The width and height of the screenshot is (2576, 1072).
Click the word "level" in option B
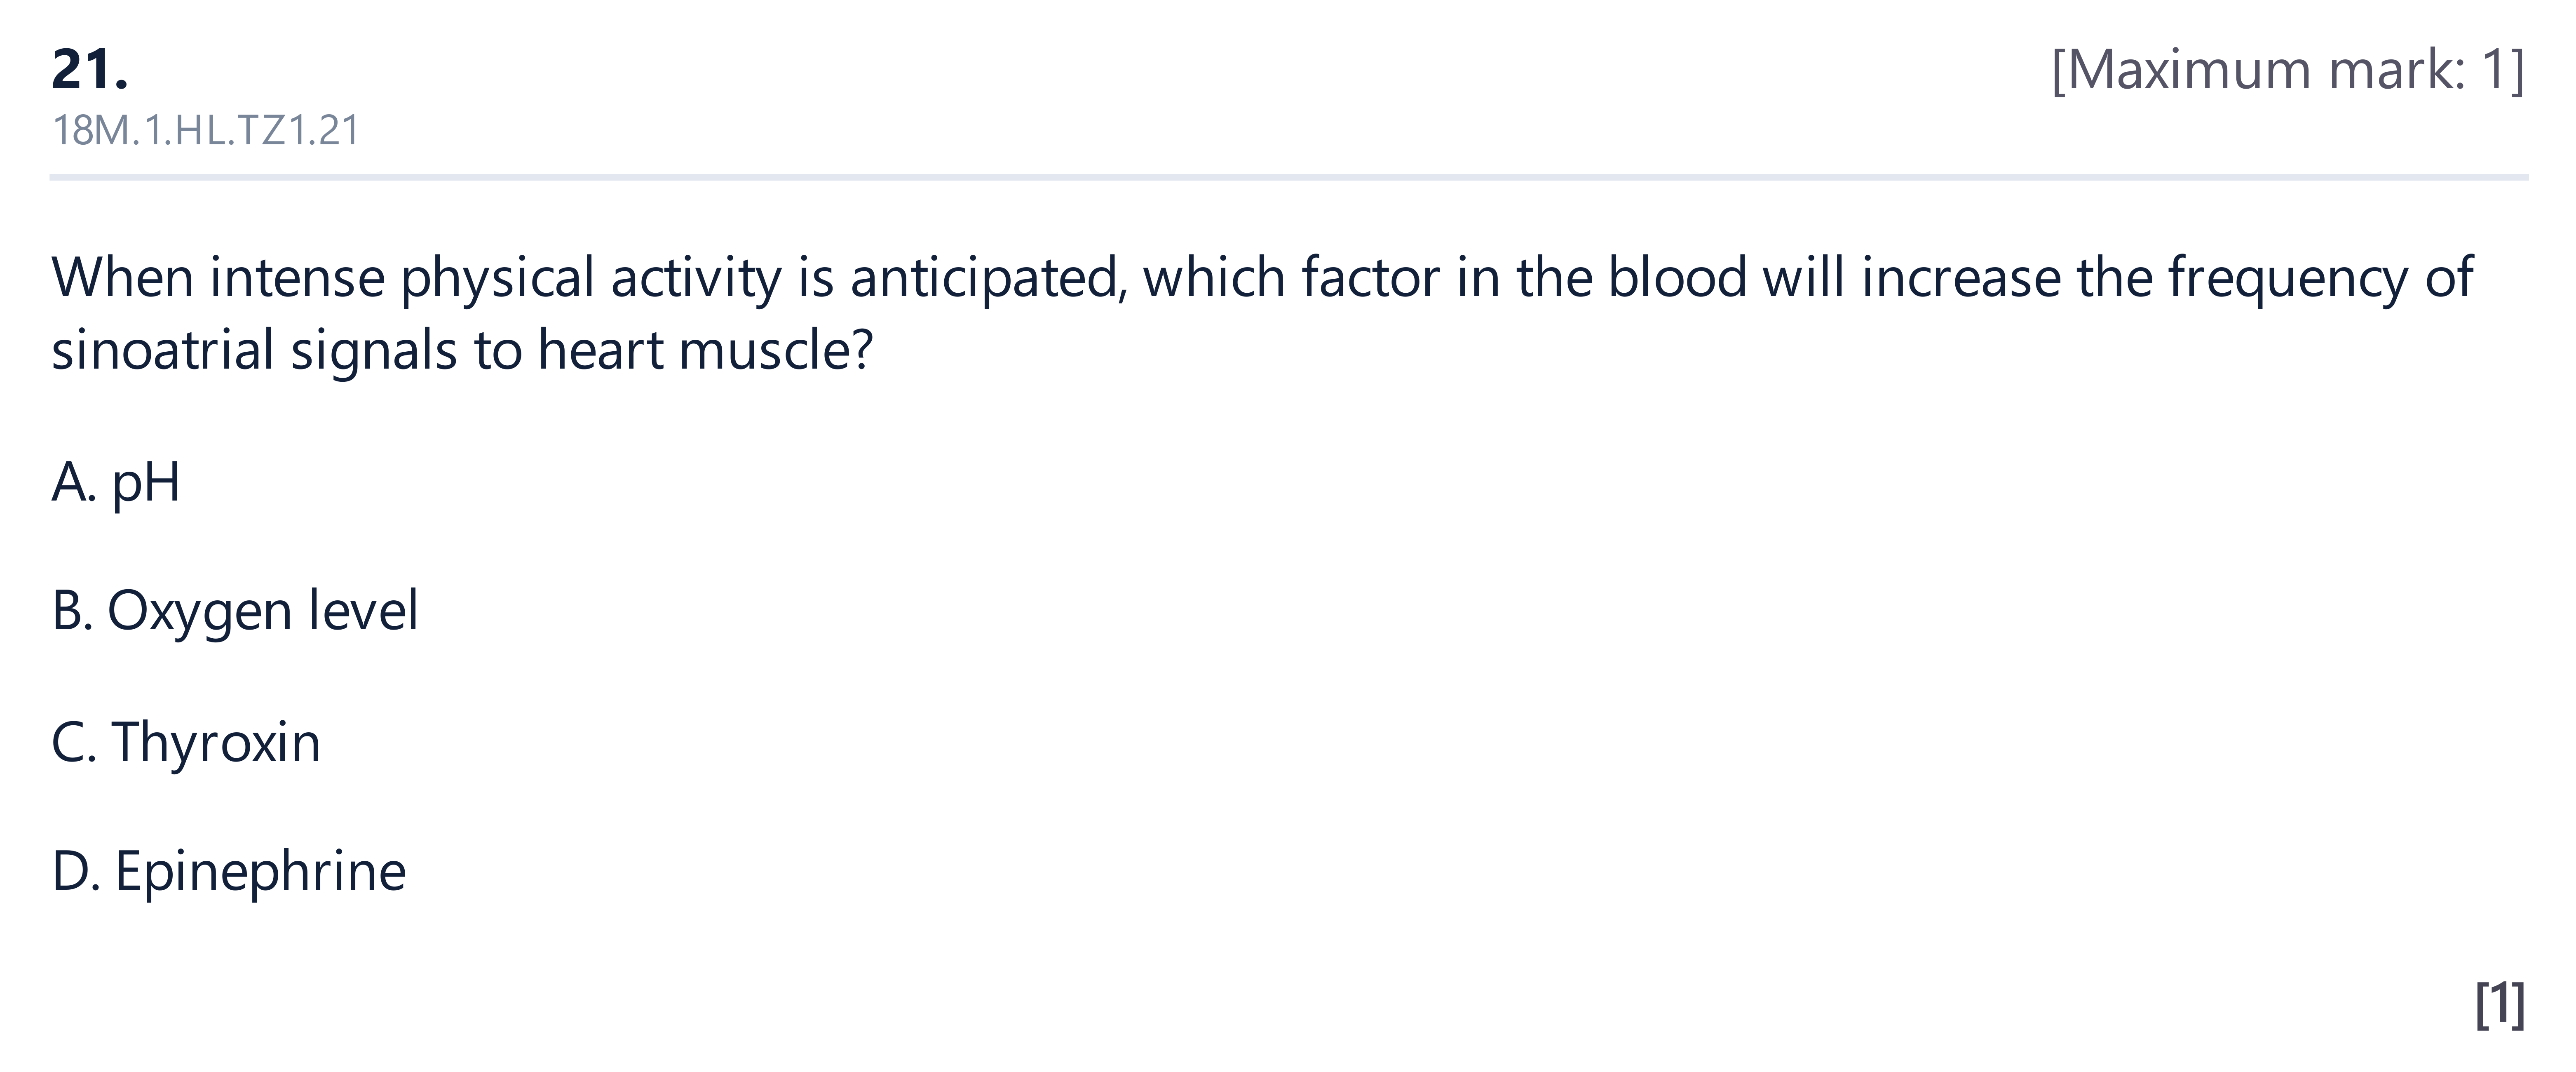tap(364, 610)
